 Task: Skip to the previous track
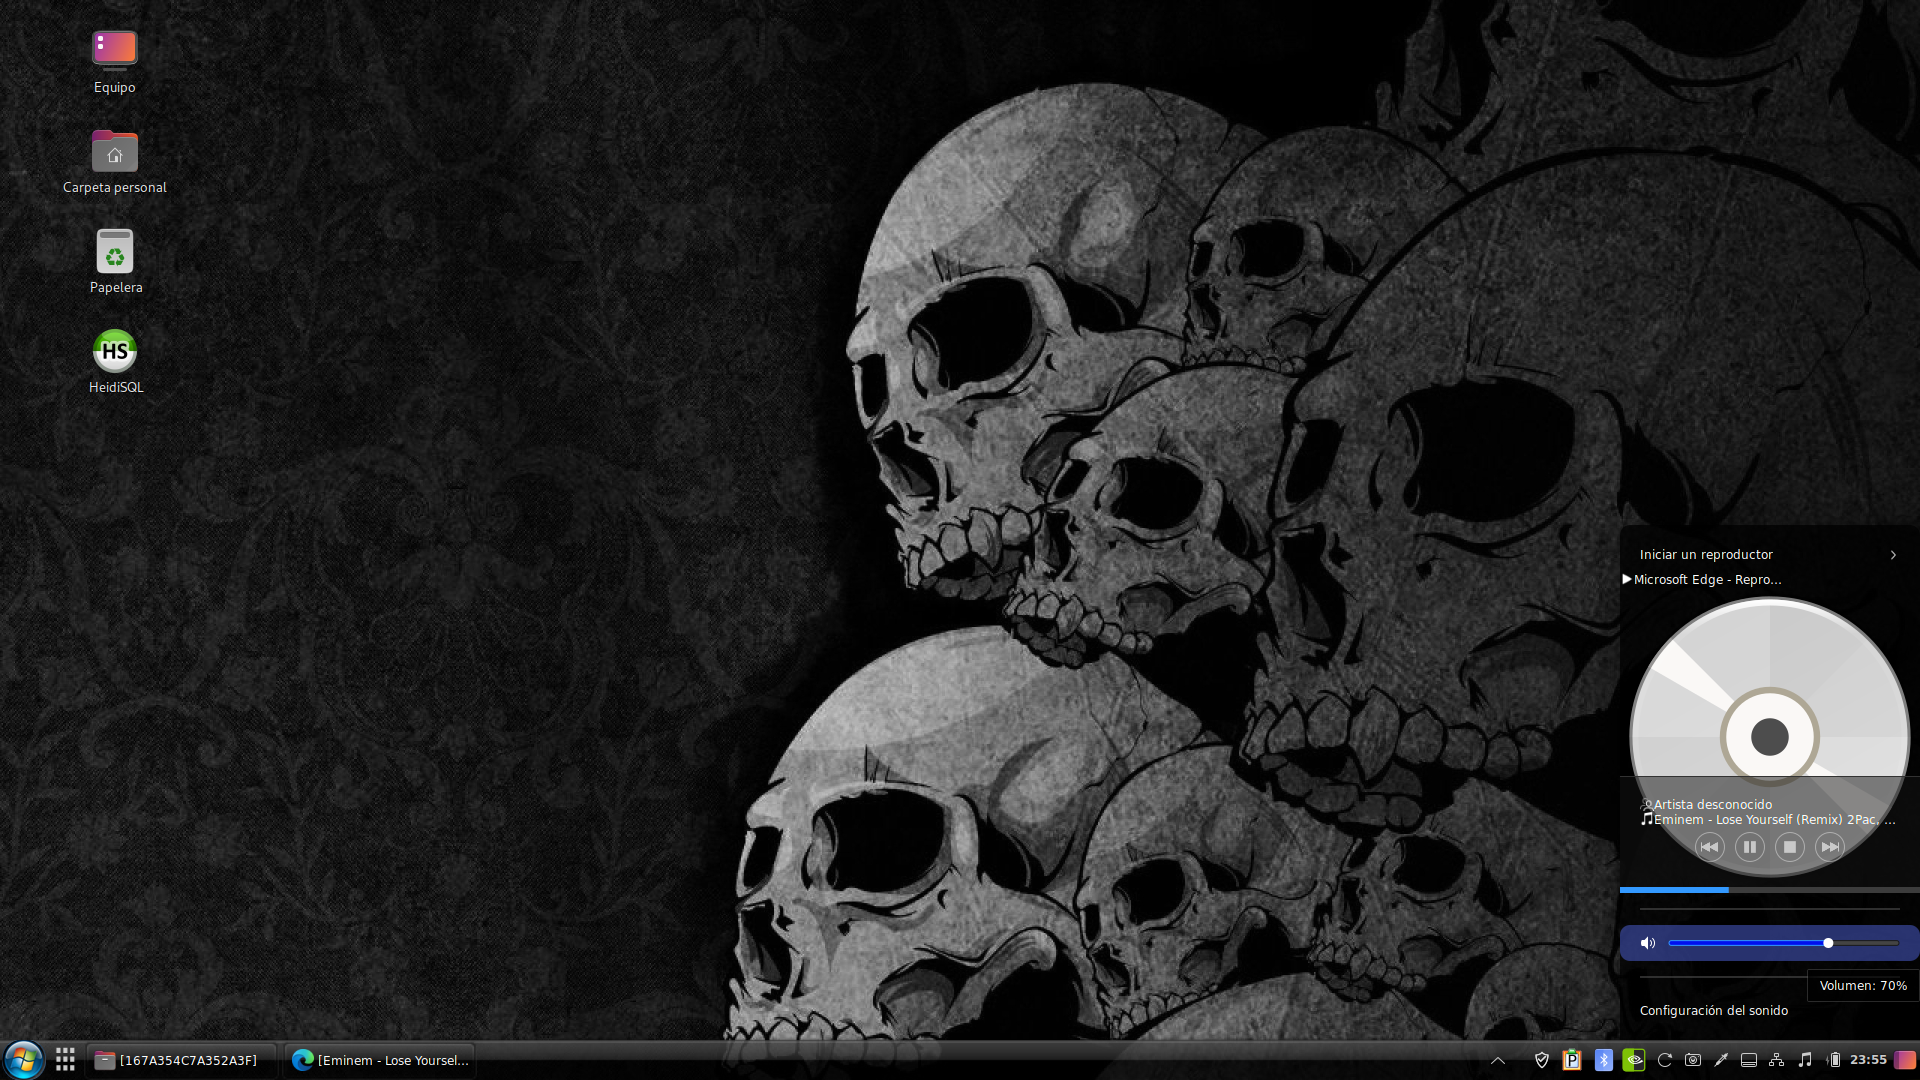tap(1710, 847)
